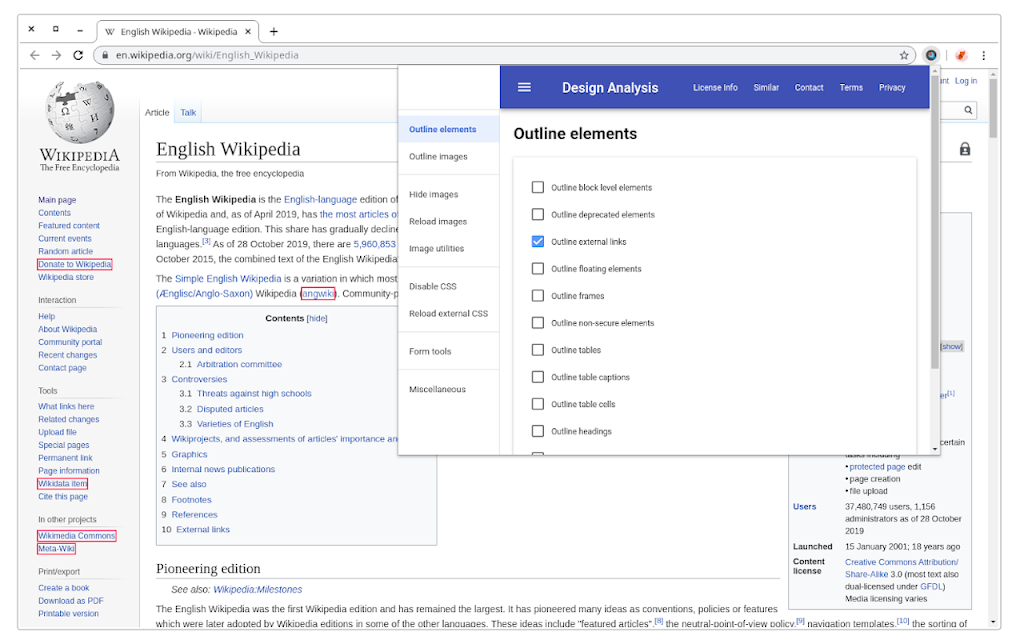
Task: Select Outline images in sidebar
Action: point(449,157)
